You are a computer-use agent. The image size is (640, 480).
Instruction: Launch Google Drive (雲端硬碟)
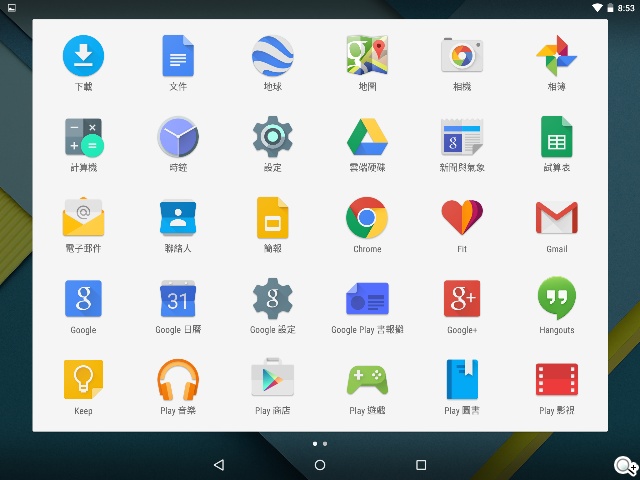[x=367, y=137]
